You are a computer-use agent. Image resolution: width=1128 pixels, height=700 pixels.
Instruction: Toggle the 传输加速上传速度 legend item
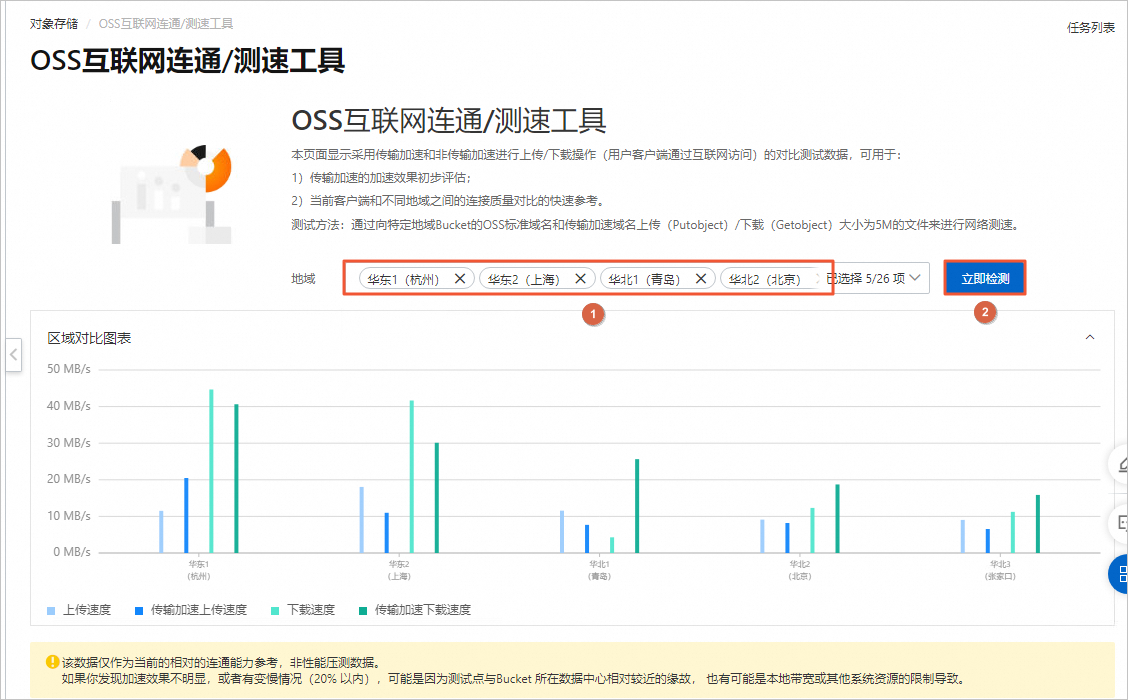[x=191, y=610]
